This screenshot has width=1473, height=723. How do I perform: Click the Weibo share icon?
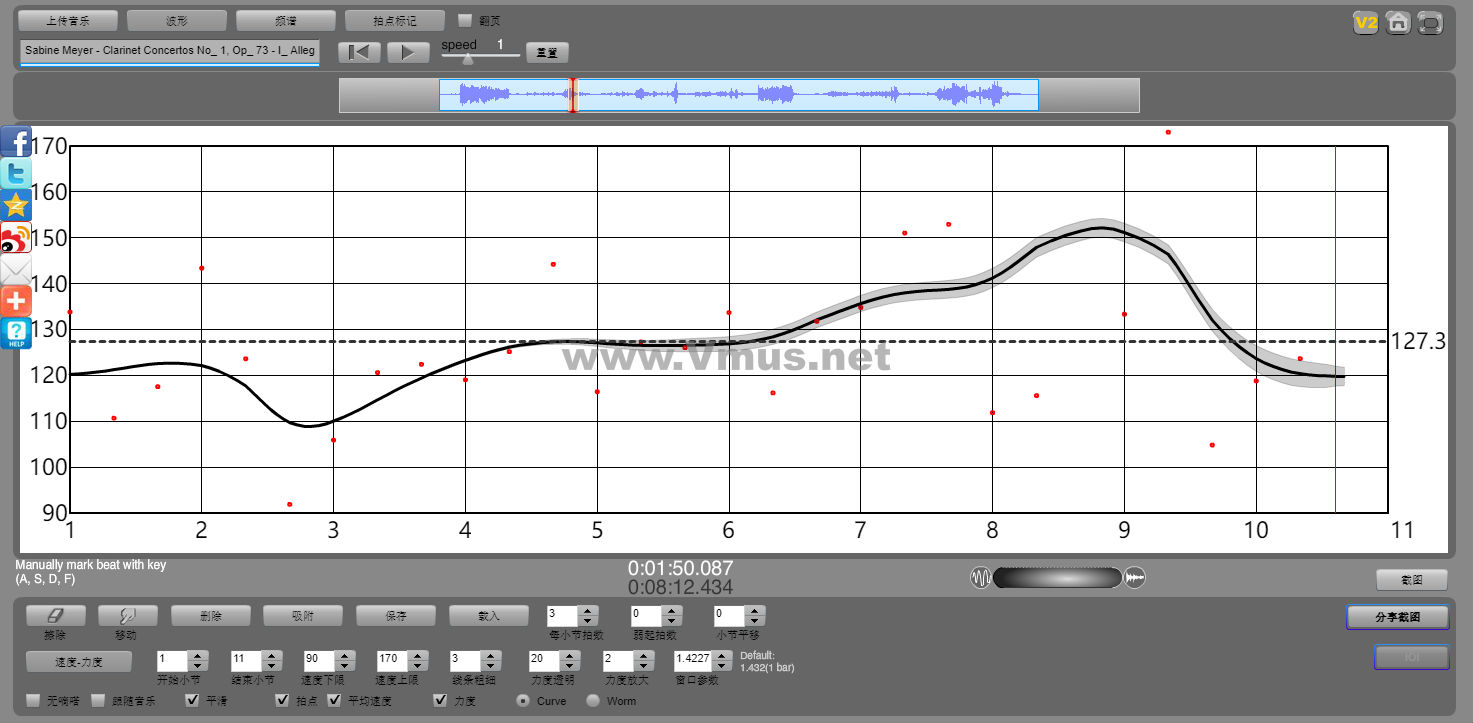[16, 238]
